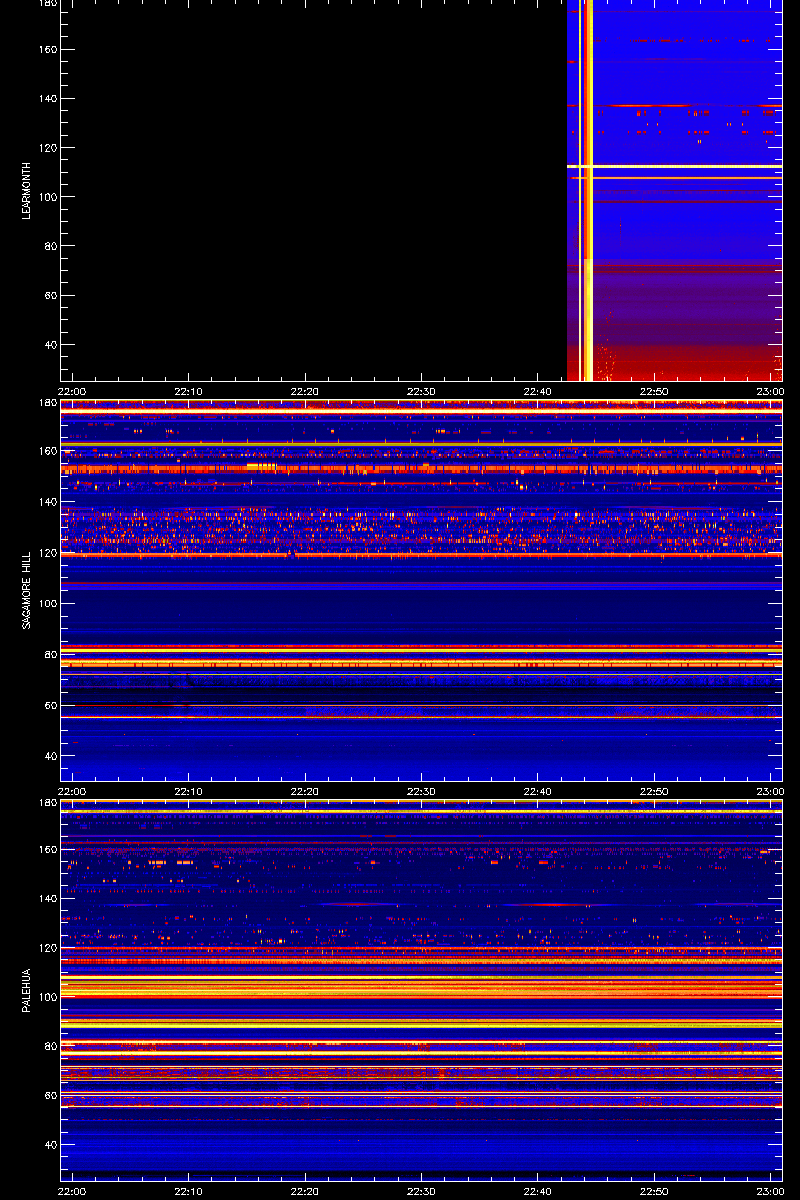
Task: Select the 160 tick label on Sagamore Hill axis
Action: coord(48,450)
